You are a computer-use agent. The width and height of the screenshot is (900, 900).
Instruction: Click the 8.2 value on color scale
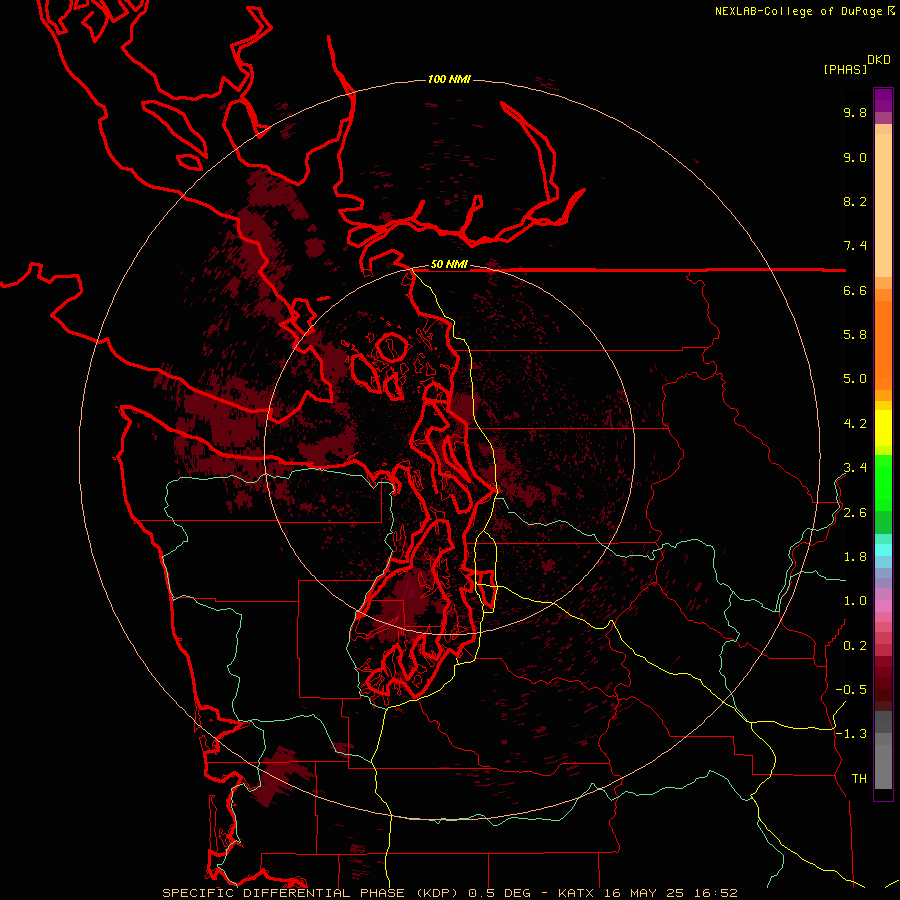tap(855, 201)
